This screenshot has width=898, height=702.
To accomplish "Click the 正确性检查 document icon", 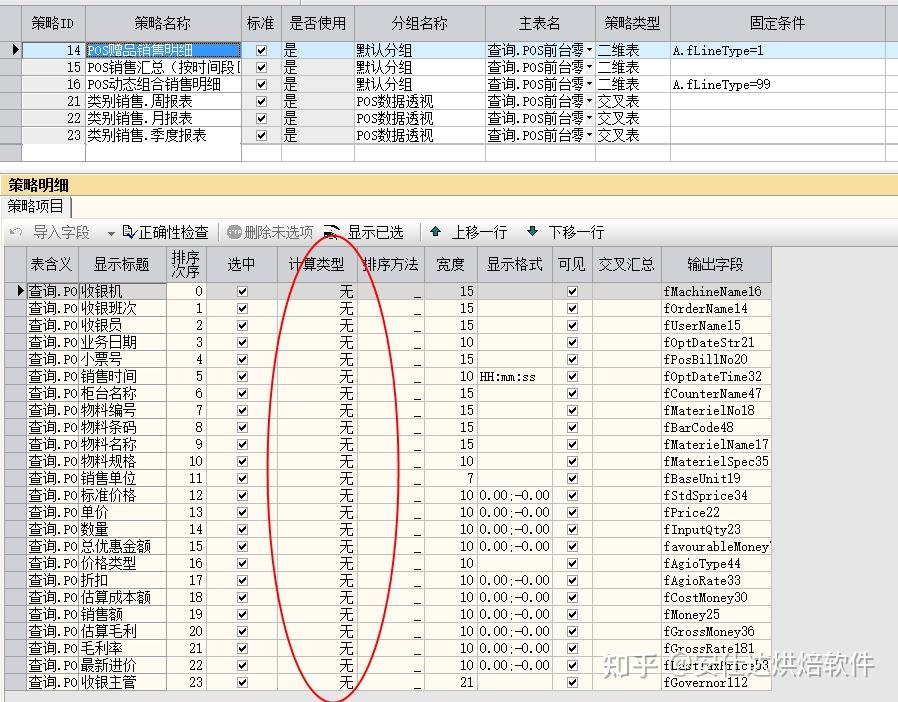I will click(x=129, y=232).
